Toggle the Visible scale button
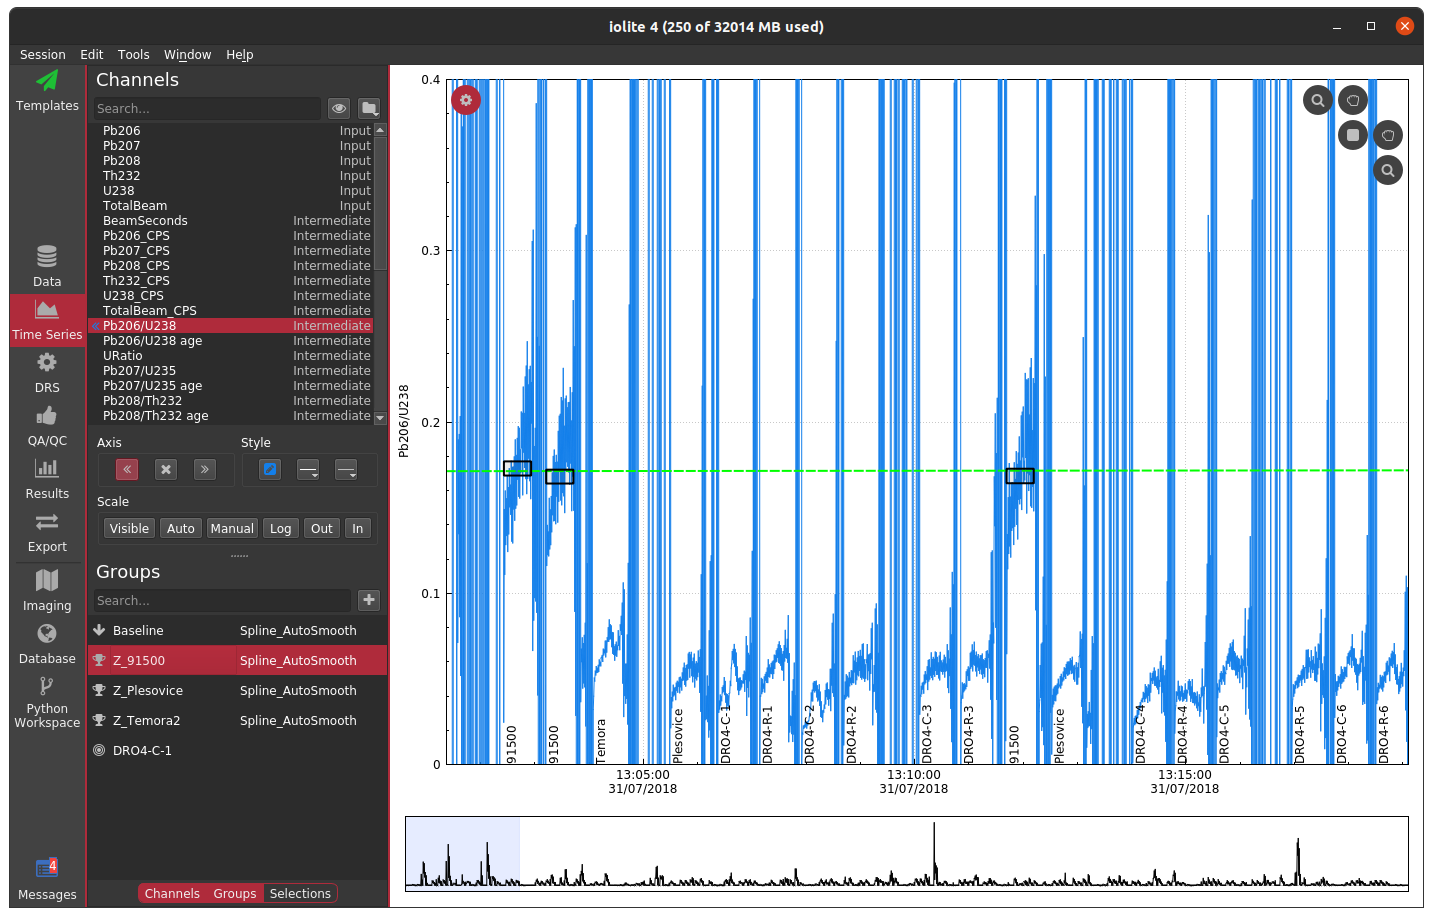Image resolution: width=1433 pixels, height=917 pixels. [x=129, y=528]
